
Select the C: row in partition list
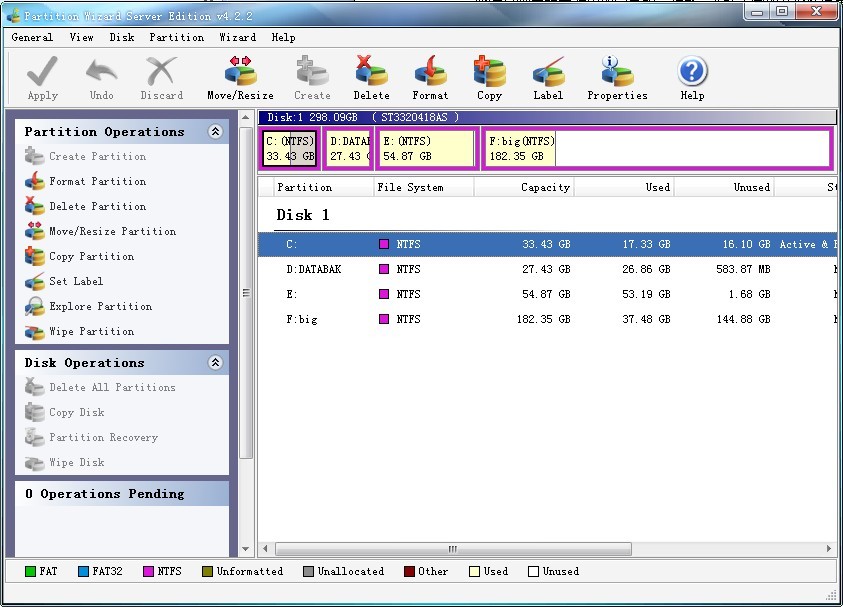point(547,244)
